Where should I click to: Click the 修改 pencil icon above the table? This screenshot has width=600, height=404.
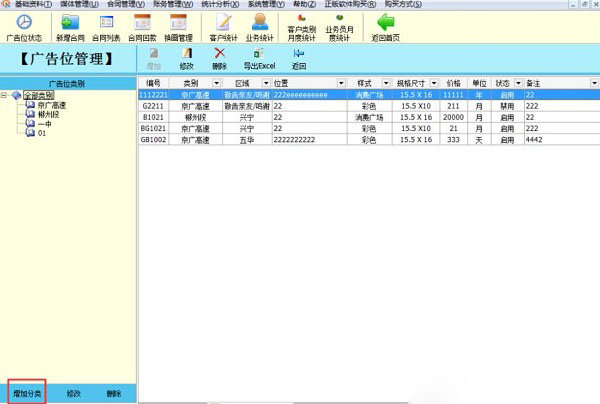coord(186,57)
